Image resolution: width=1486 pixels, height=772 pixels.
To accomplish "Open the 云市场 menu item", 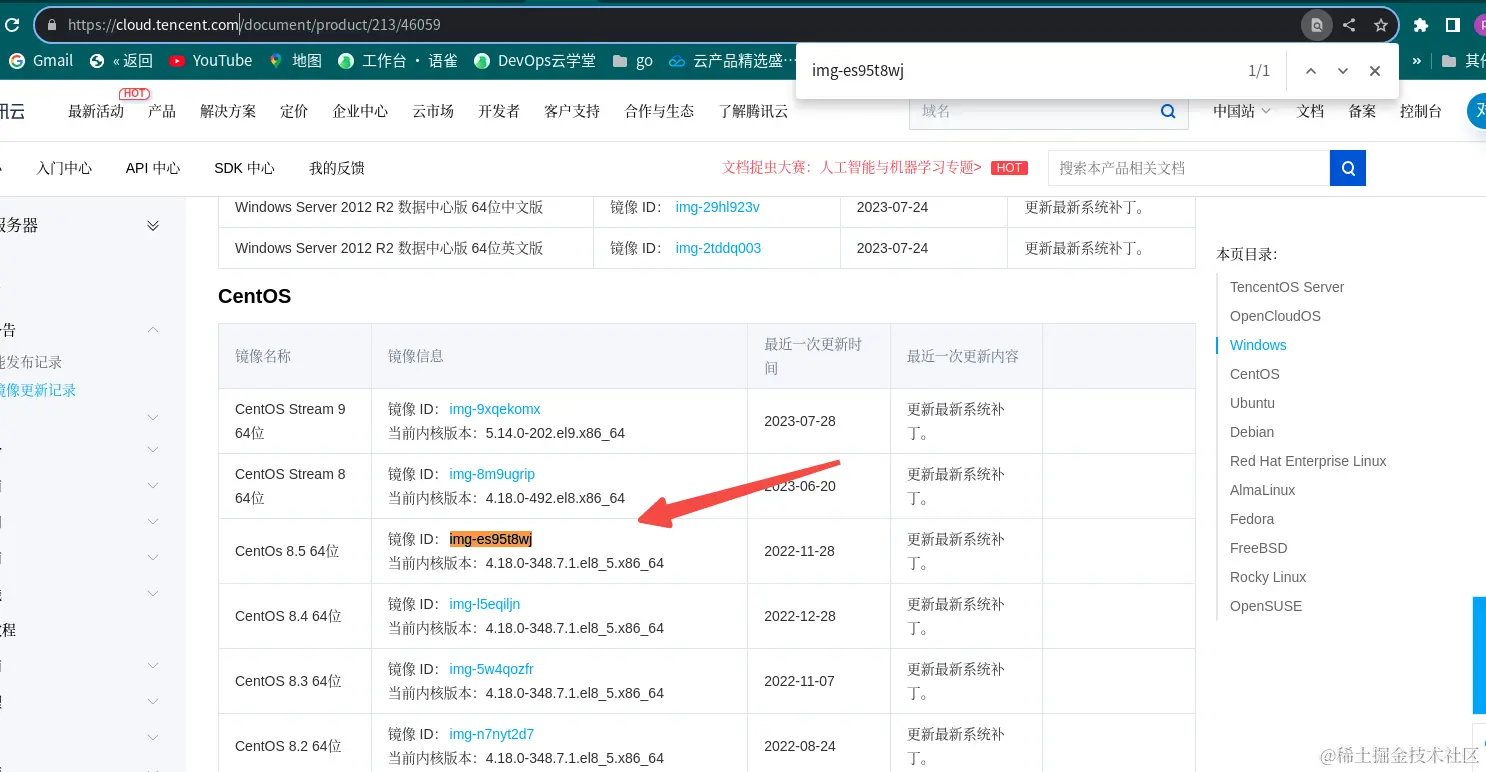I will coord(433,111).
